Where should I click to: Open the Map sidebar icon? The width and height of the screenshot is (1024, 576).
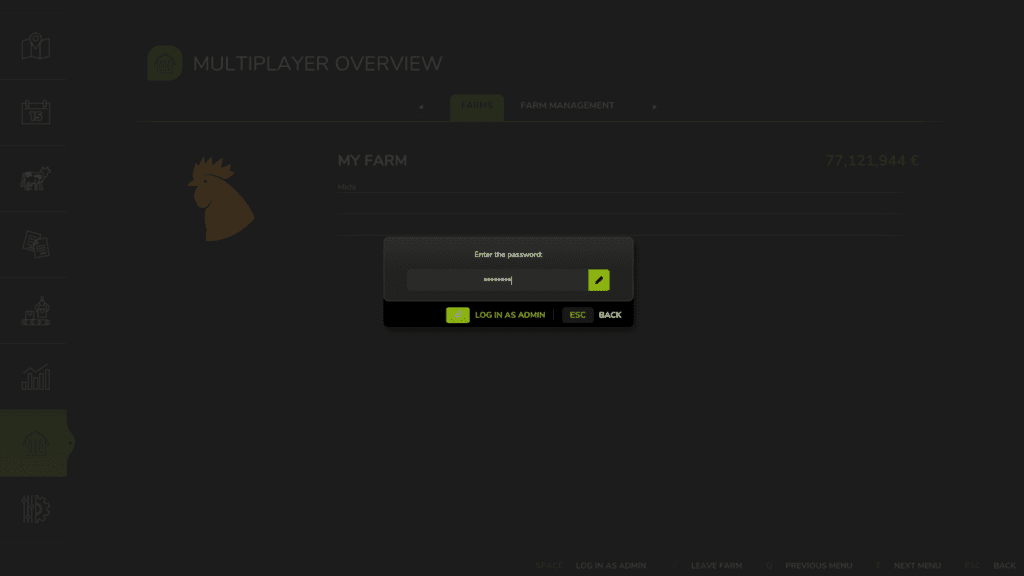36,46
